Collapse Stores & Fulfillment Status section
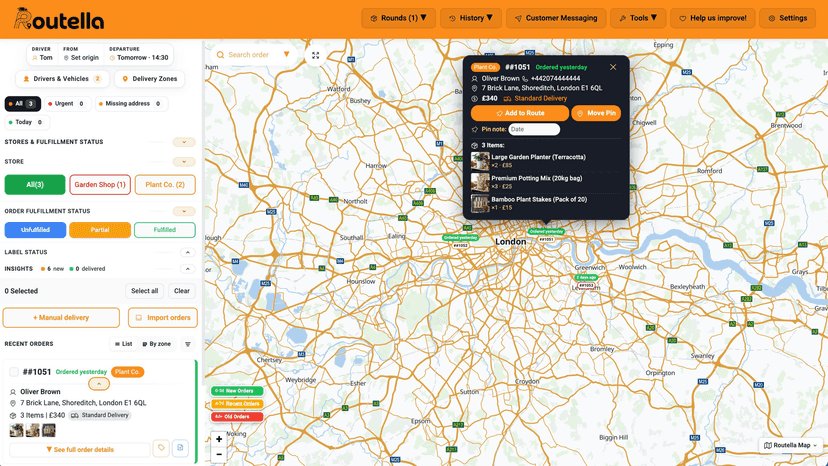This screenshot has height=466, width=828. 184,142
